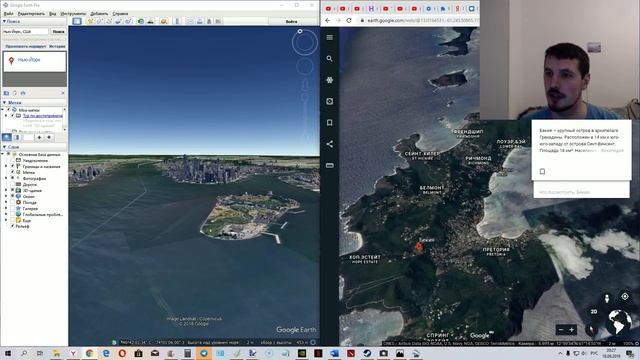The height and width of the screenshot is (360, 640).
Task: Click the search field containing Нью-Йорк, США
Action: (x=25, y=31)
